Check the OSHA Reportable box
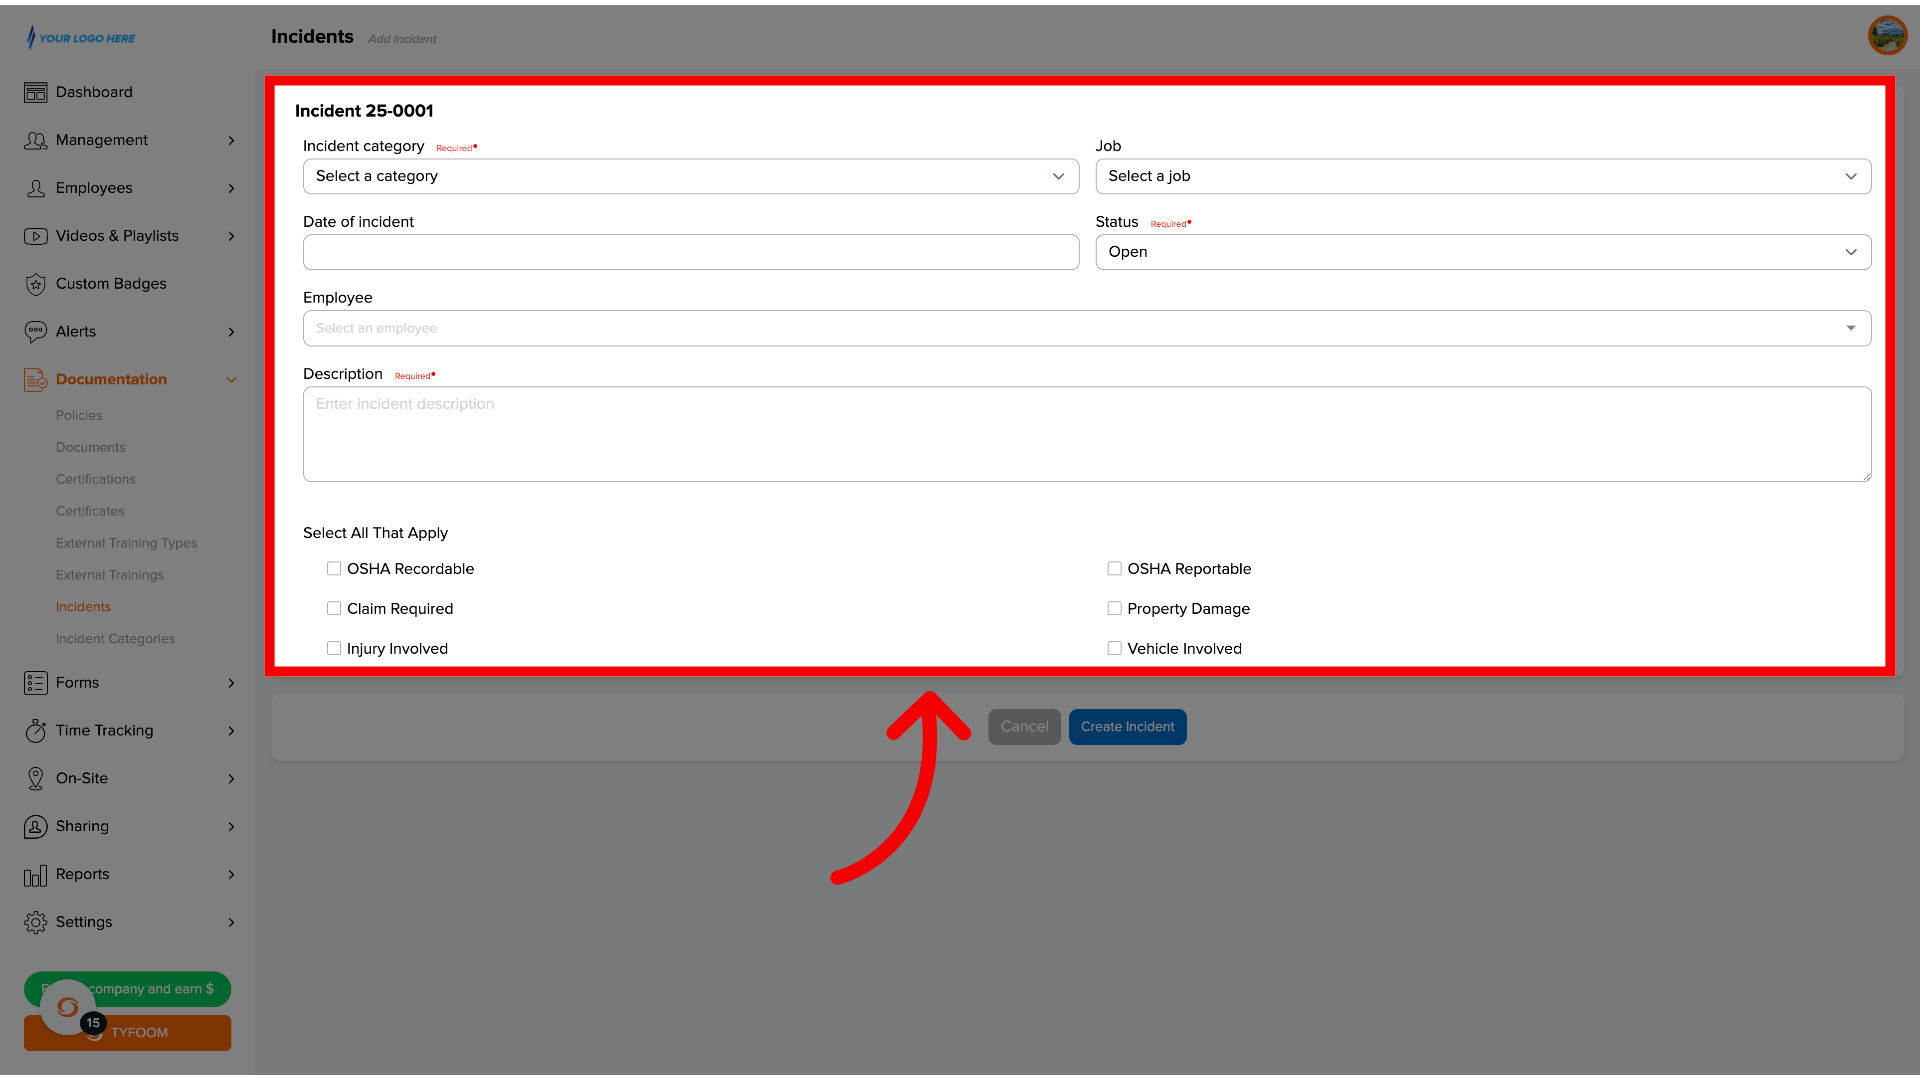Viewport: 1920px width, 1080px height. (1114, 568)
